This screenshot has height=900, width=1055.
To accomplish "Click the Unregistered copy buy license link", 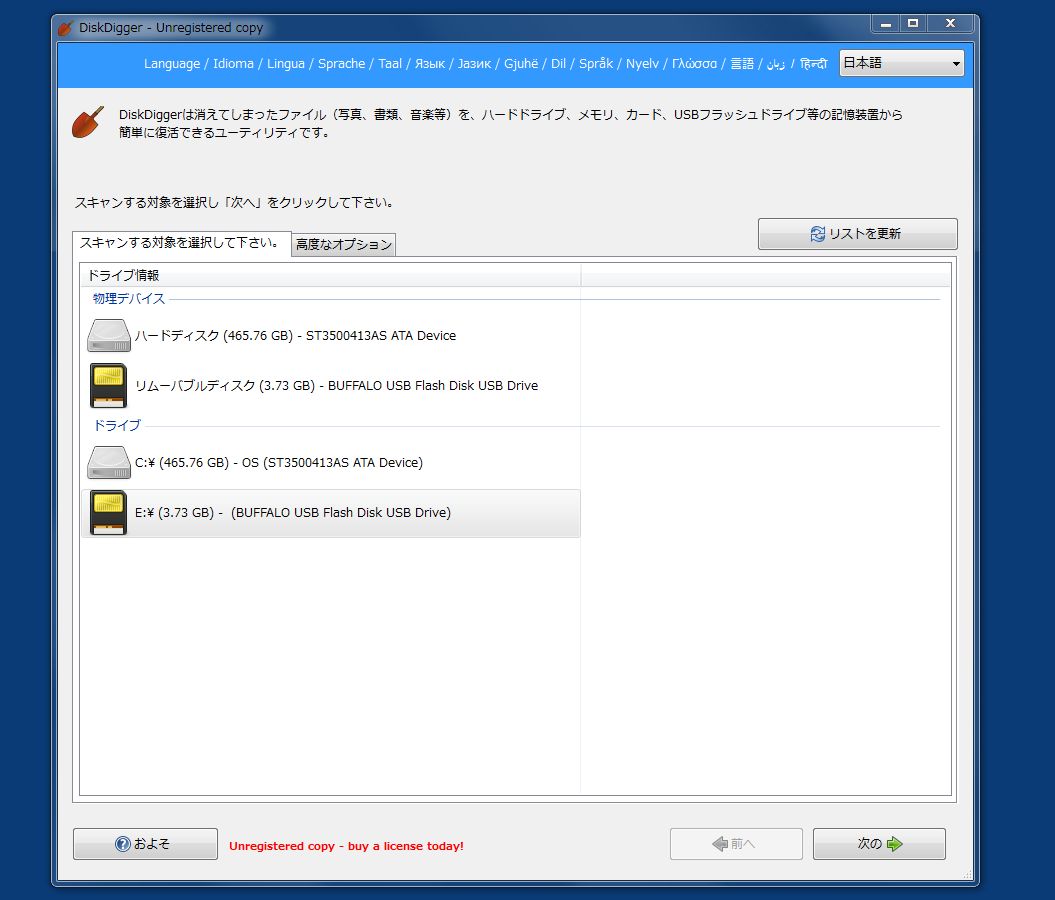I will click(346, 846).
